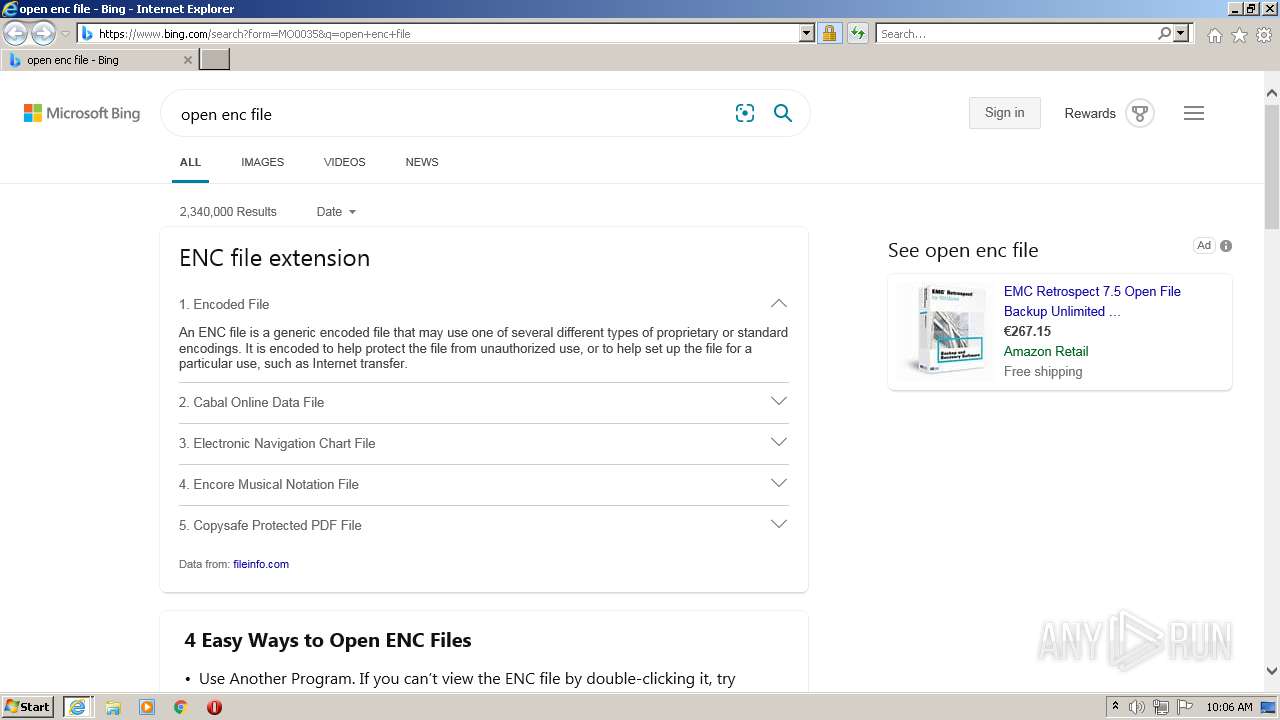Open the recent pages dropdown arrow
Image resolution: width=1280 pixels, height=720 pixels.
tap(66, 34)
